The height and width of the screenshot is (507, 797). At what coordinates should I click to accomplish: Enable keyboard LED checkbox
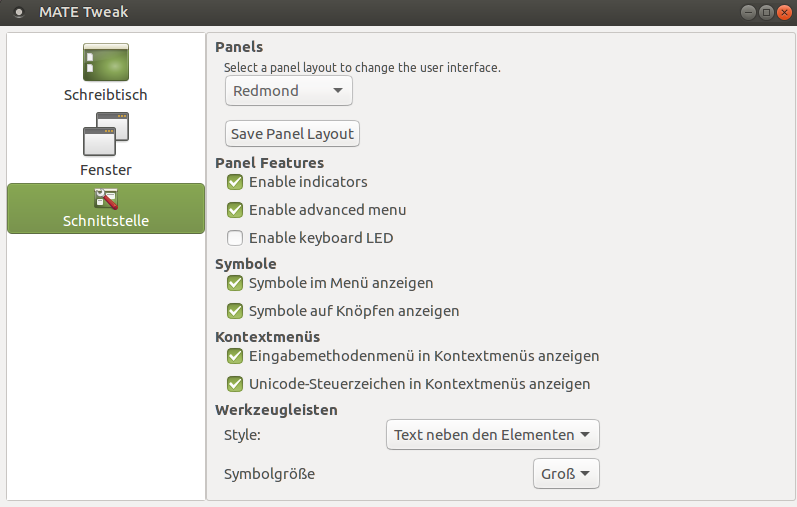click(235, 238)
